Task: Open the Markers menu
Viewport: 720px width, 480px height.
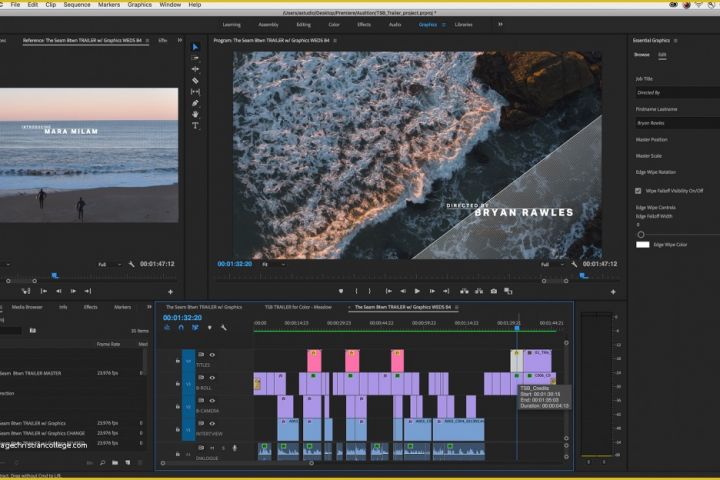Action: [109, 5]
